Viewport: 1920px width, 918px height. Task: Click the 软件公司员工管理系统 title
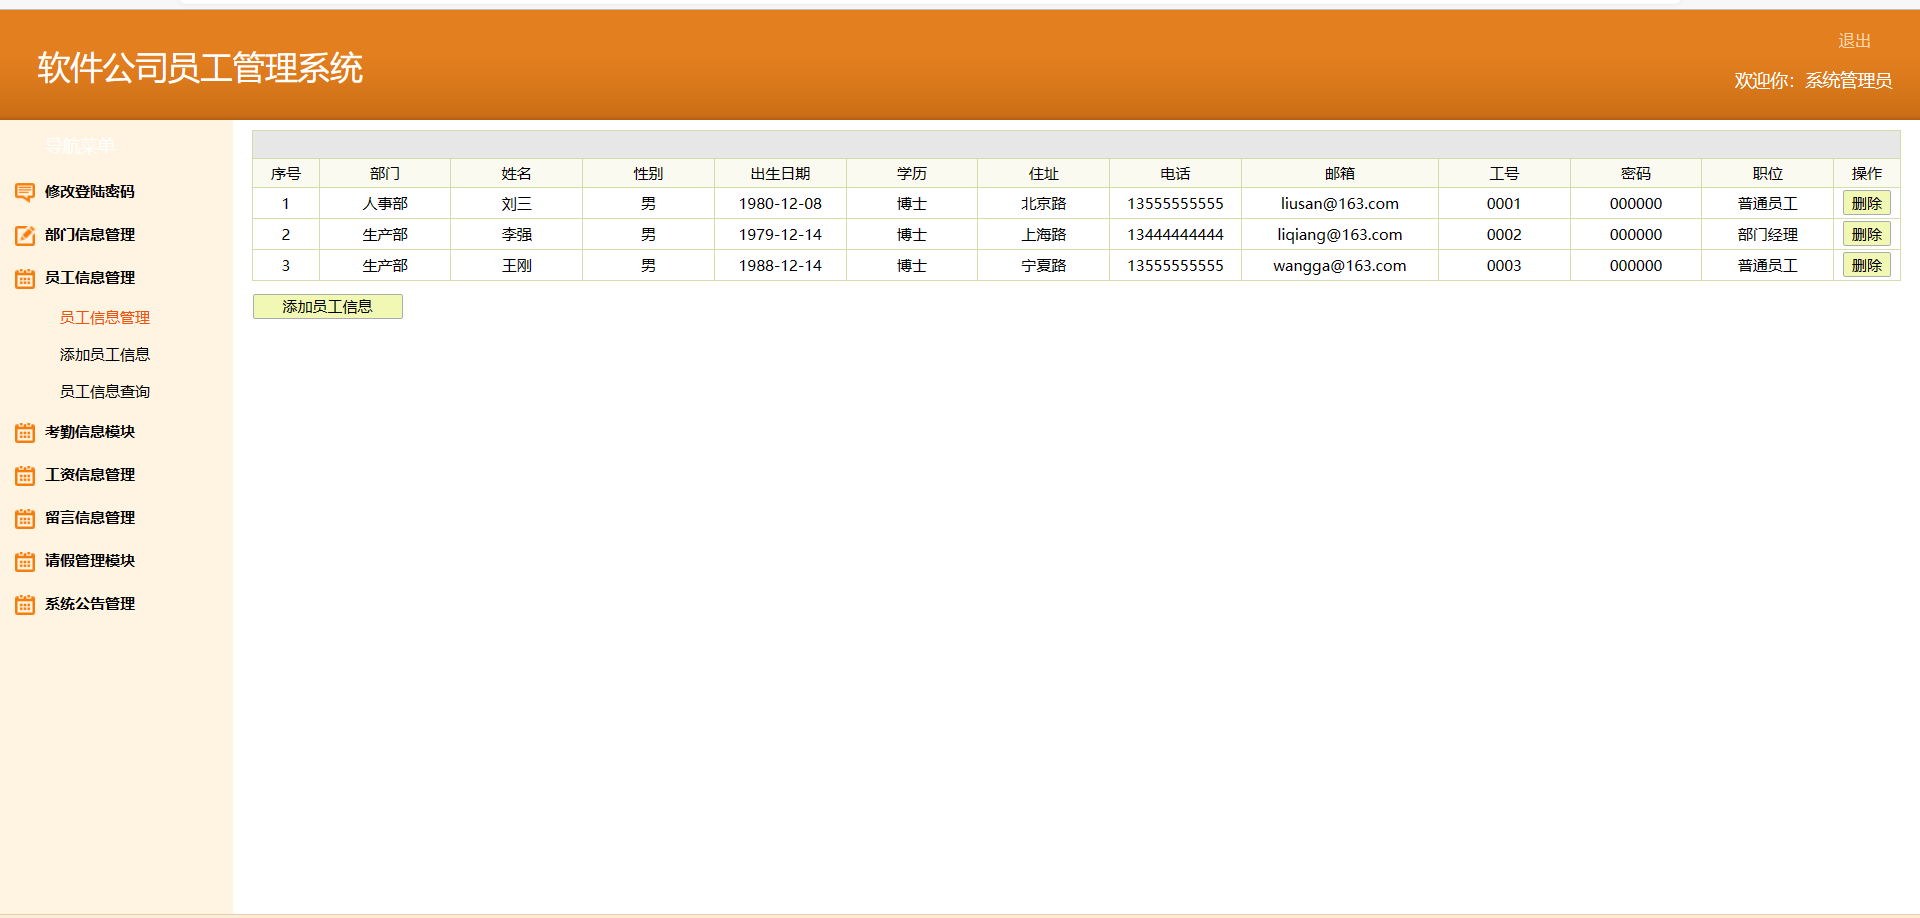coord(200,68)
